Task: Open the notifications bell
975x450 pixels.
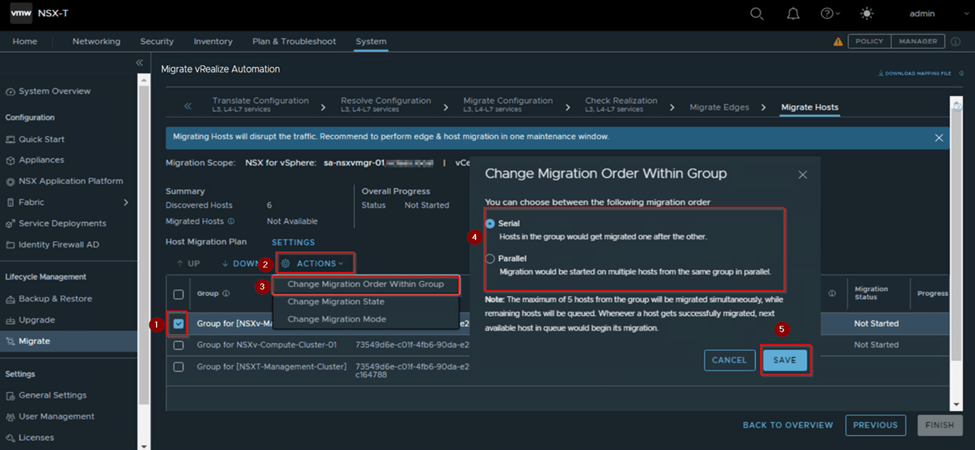Action: (x=793, y=14)
